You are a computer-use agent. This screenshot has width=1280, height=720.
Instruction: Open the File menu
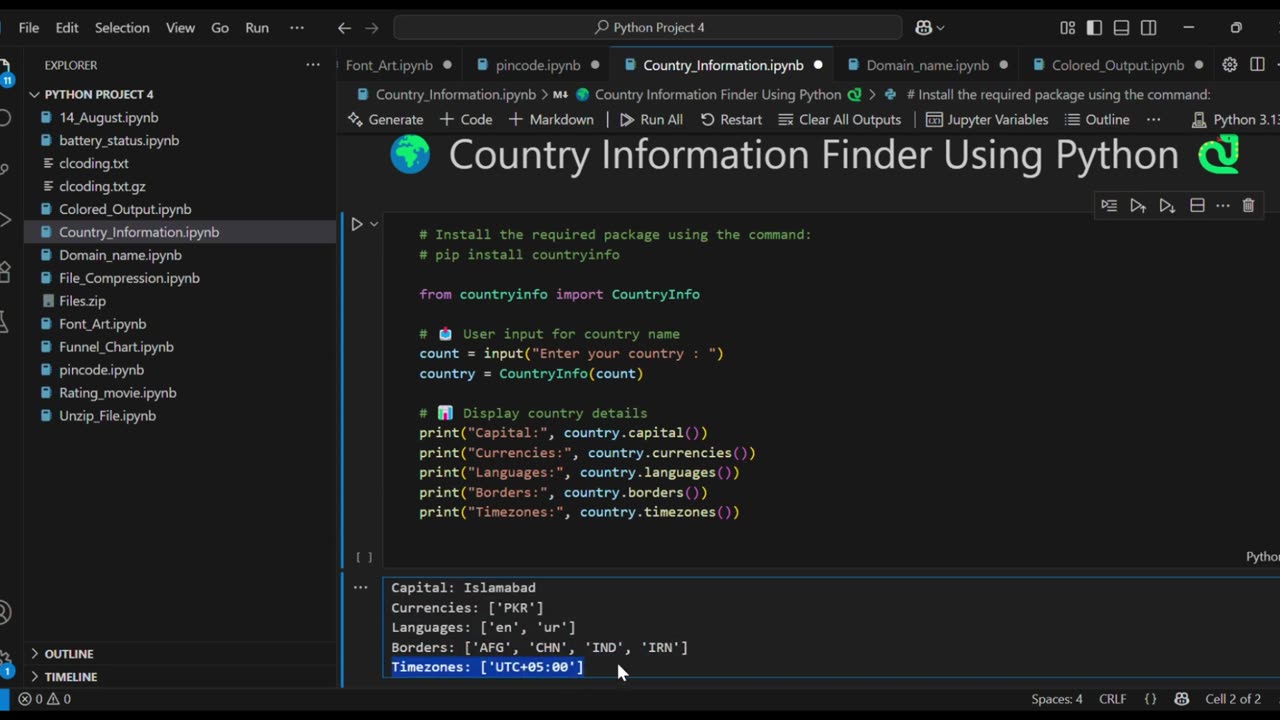(29, 28)
